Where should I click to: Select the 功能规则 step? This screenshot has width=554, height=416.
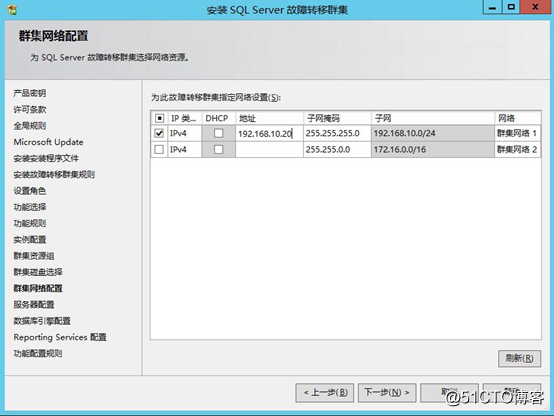pos(30,223)
